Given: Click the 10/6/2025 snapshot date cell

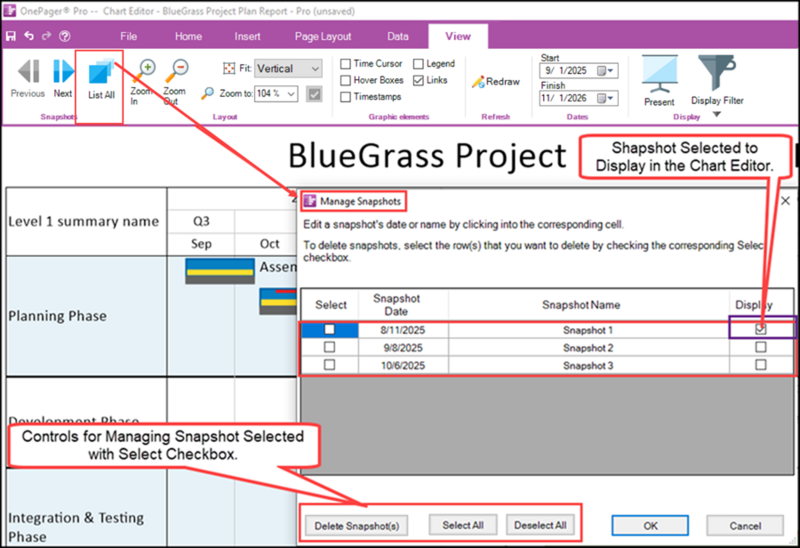Looking at the screenshot, I should point(403,366).
